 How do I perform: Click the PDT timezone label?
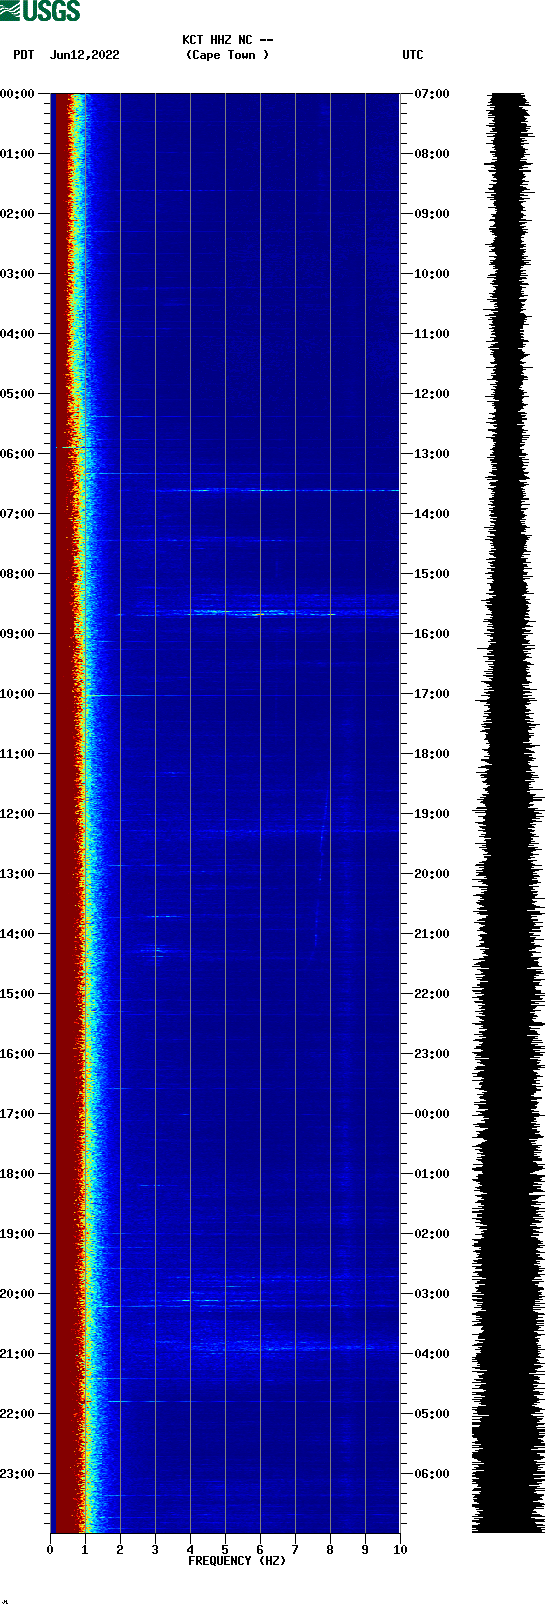[x=23, y=55]
